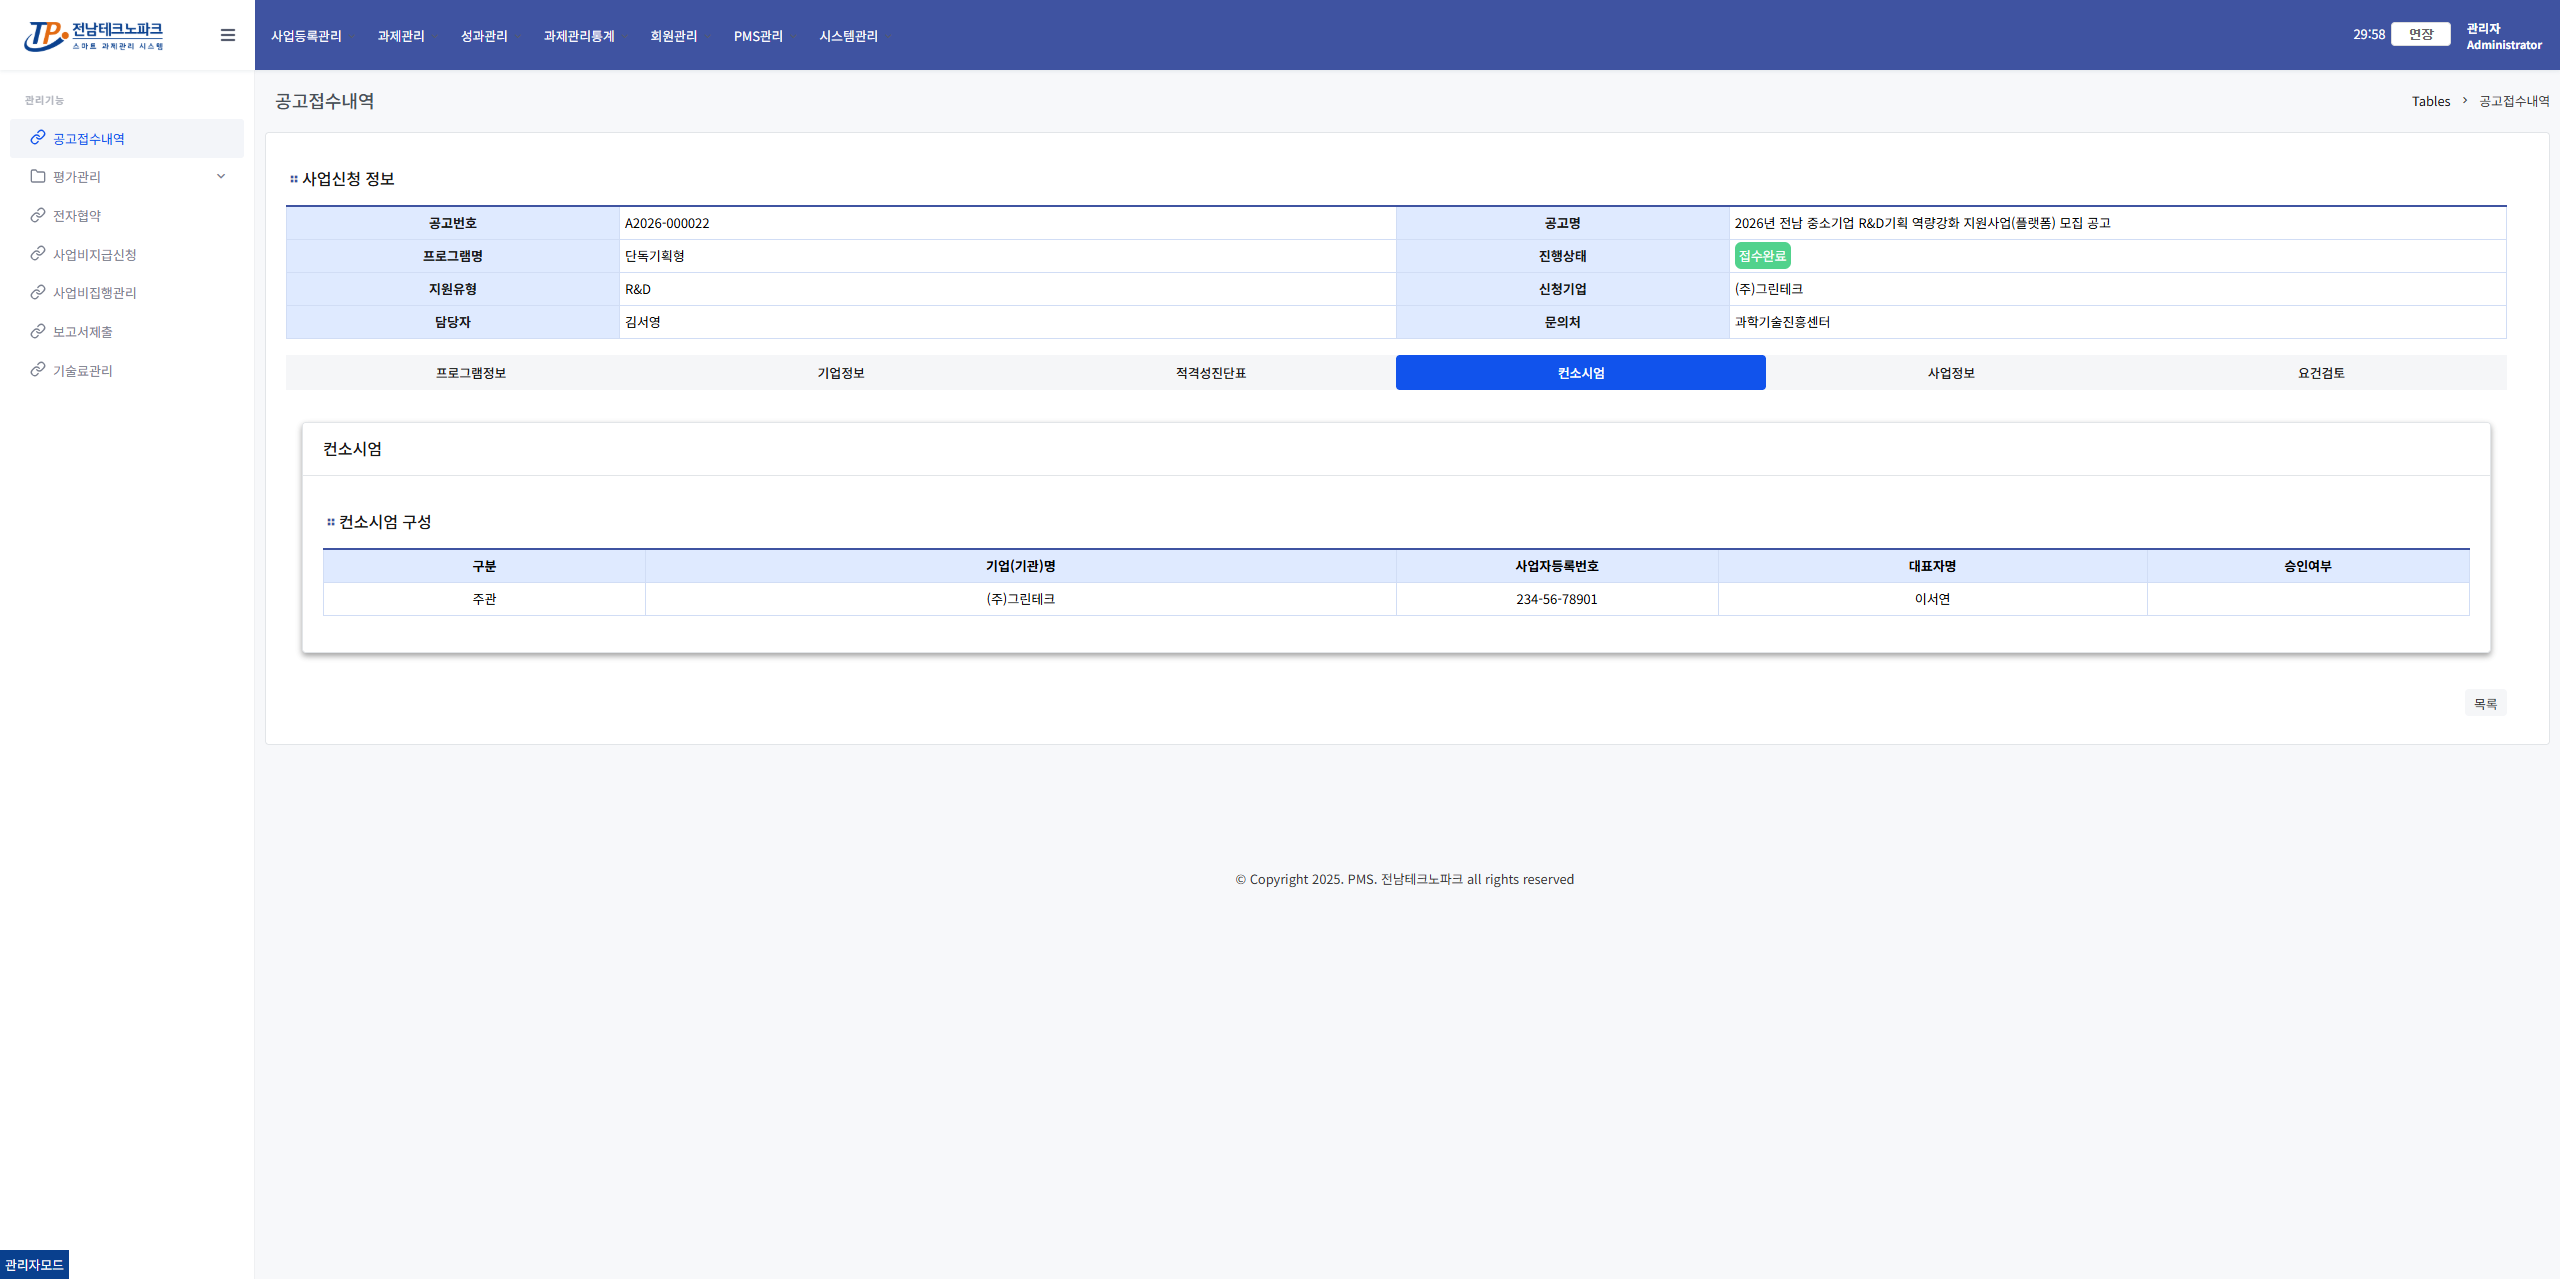
Task: Expand the 평가관리 chevron
Action: tap(221, 177)
